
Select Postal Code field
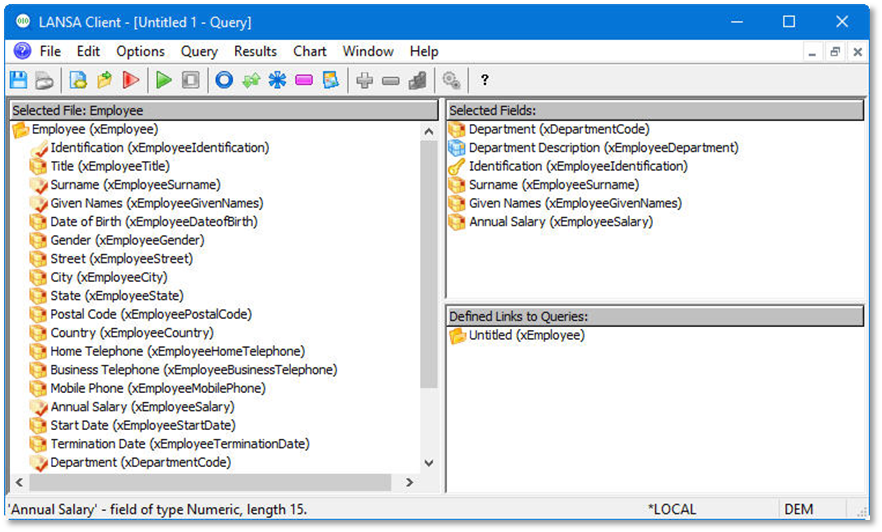tap(151, 315)
